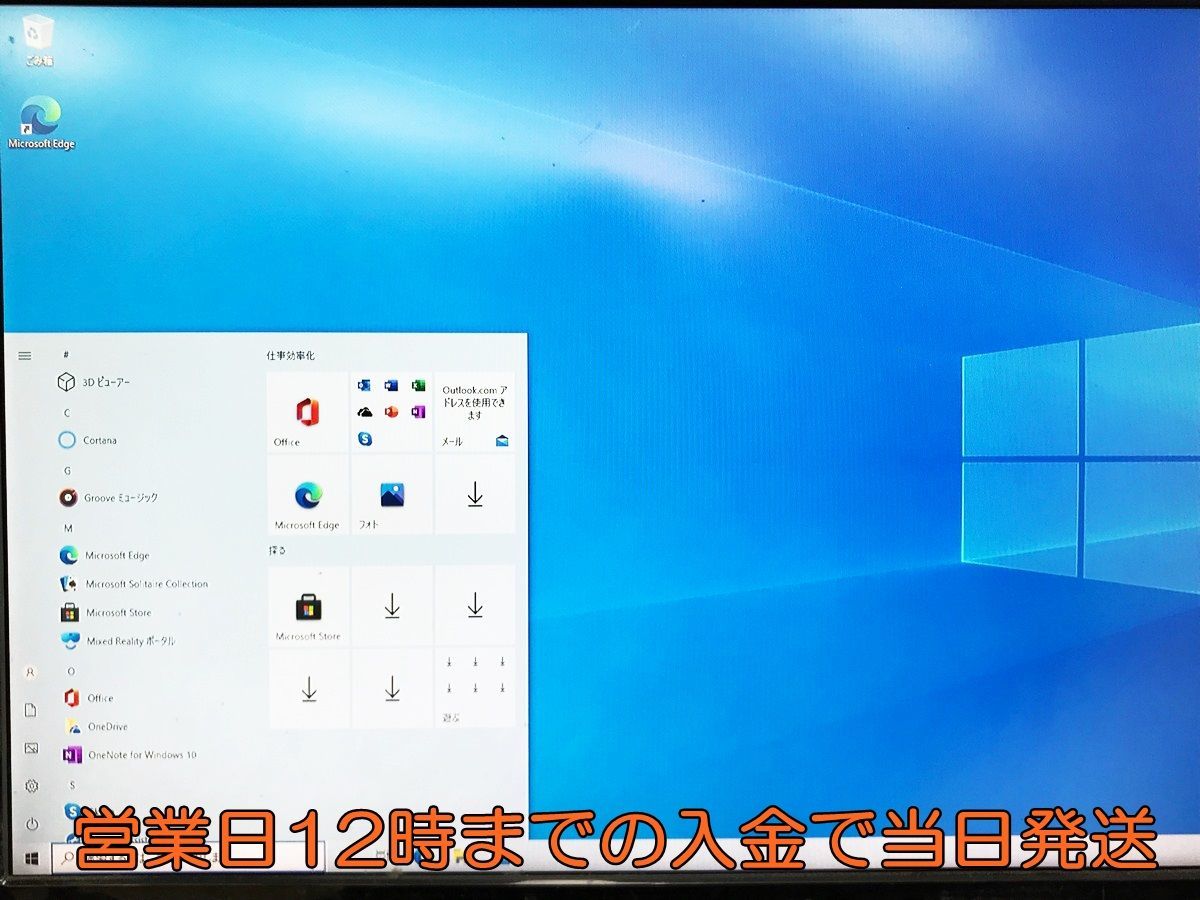Click the download tile beside フォト tile
The height and width of the screenshot is (900, 1200).
[475, 494]
